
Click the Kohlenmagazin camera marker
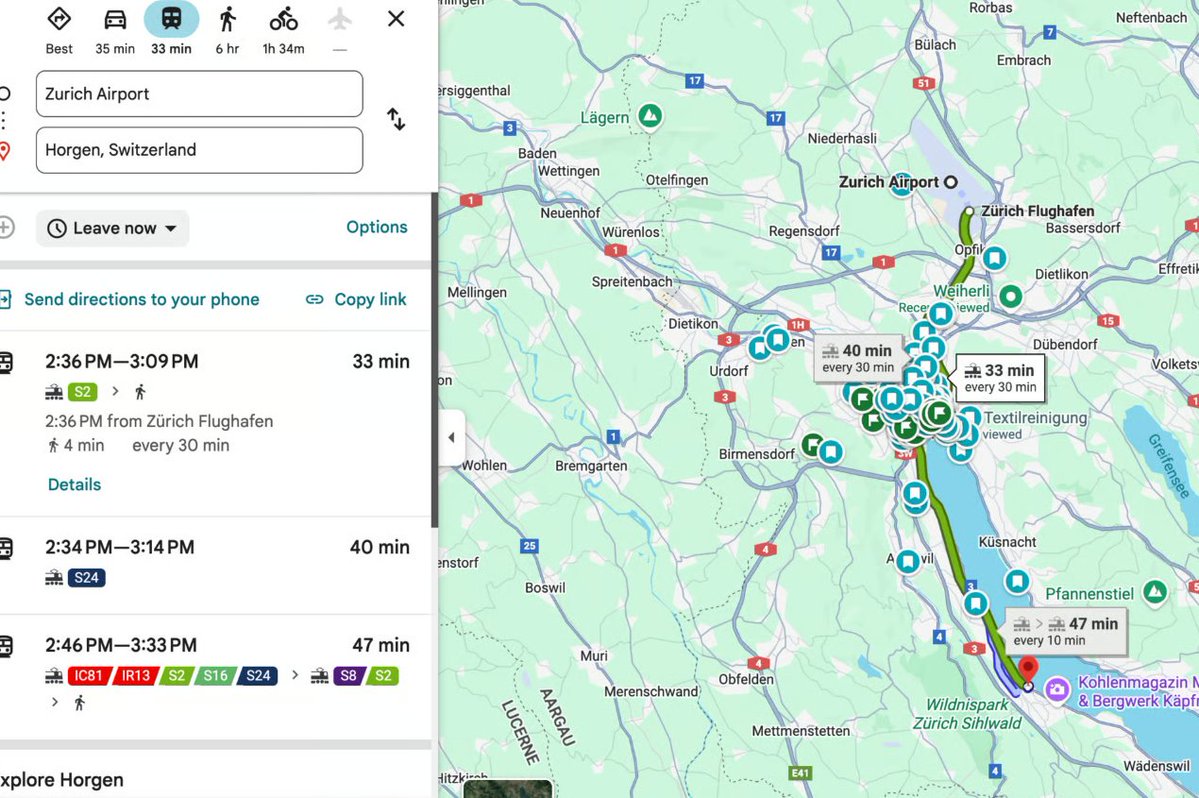1057,689
